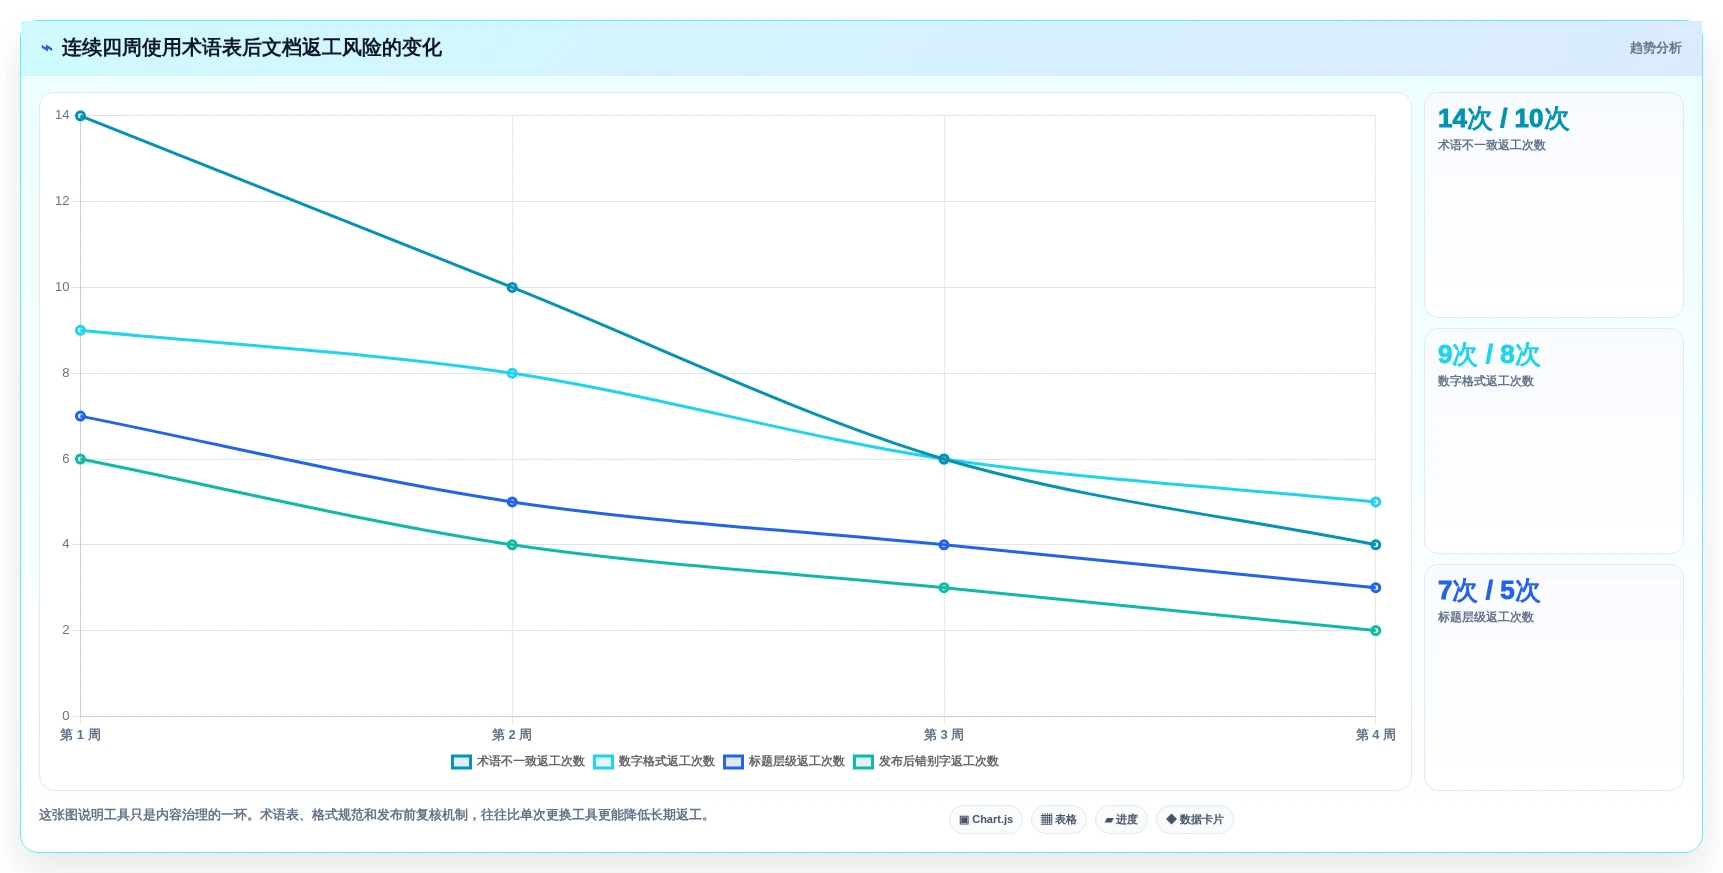The image size is (1723, 873).
Task: Toggle 标题层级返工次数 legend swatch
Action: 733,762
